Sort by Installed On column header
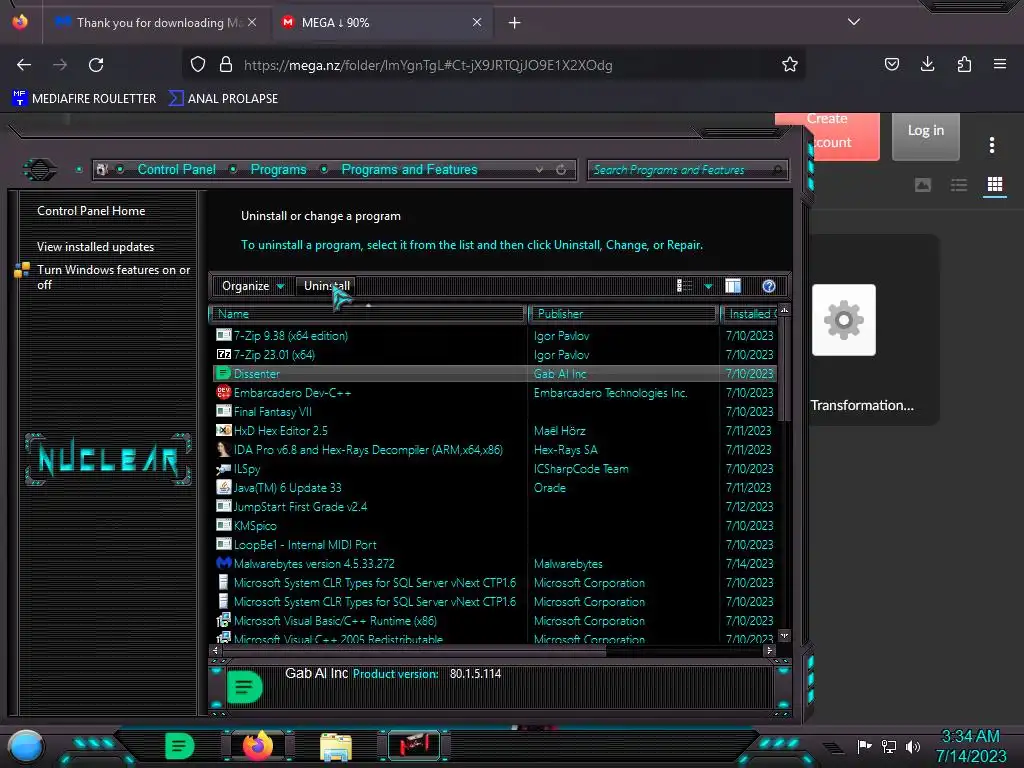This screenshot has height=768, width=1024. (750, 314)
